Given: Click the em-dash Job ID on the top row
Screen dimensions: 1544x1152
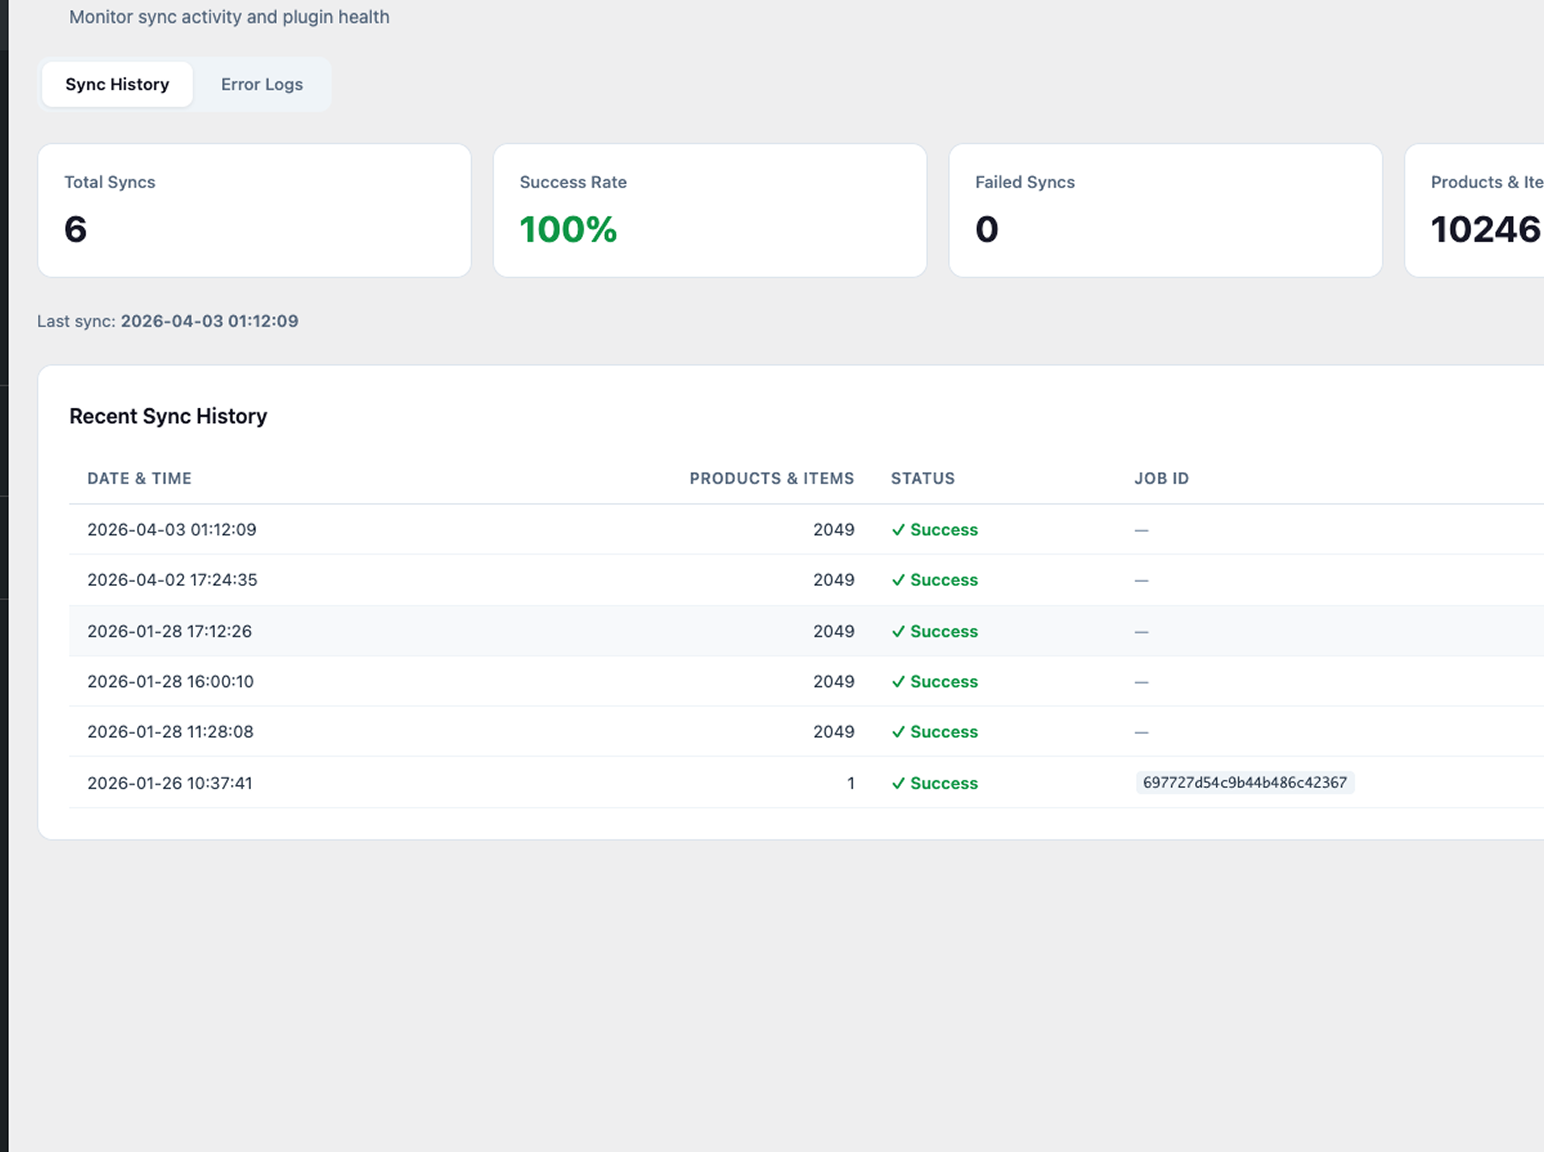Looking at the screenshot, I should (x=1141, y=529).
